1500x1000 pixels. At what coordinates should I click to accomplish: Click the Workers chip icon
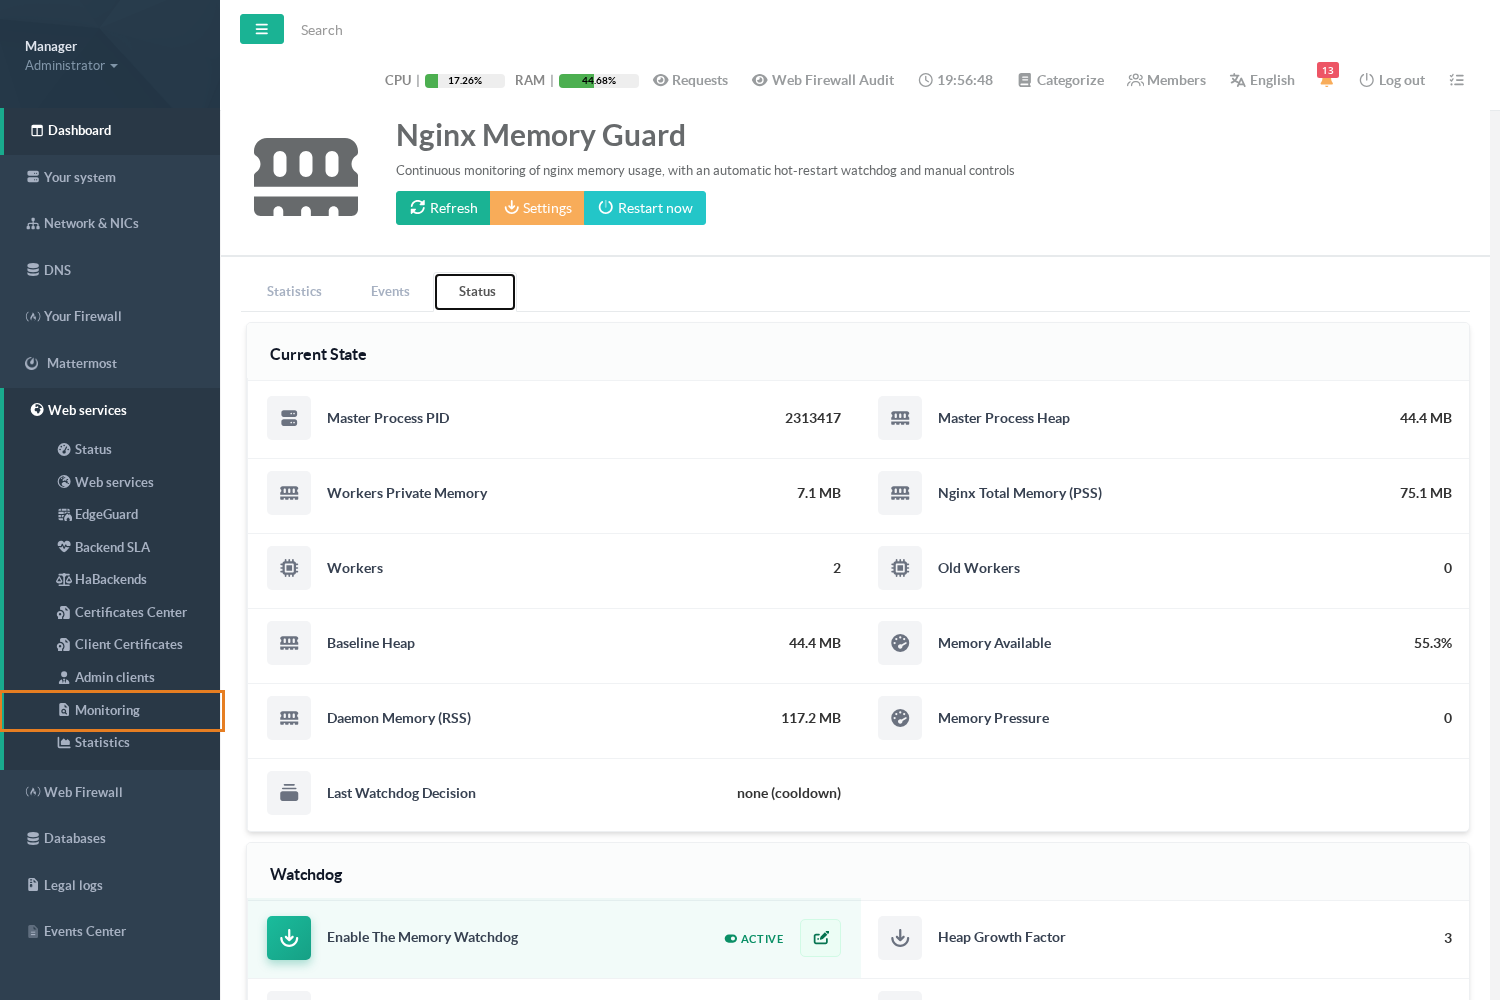(289, 568)
